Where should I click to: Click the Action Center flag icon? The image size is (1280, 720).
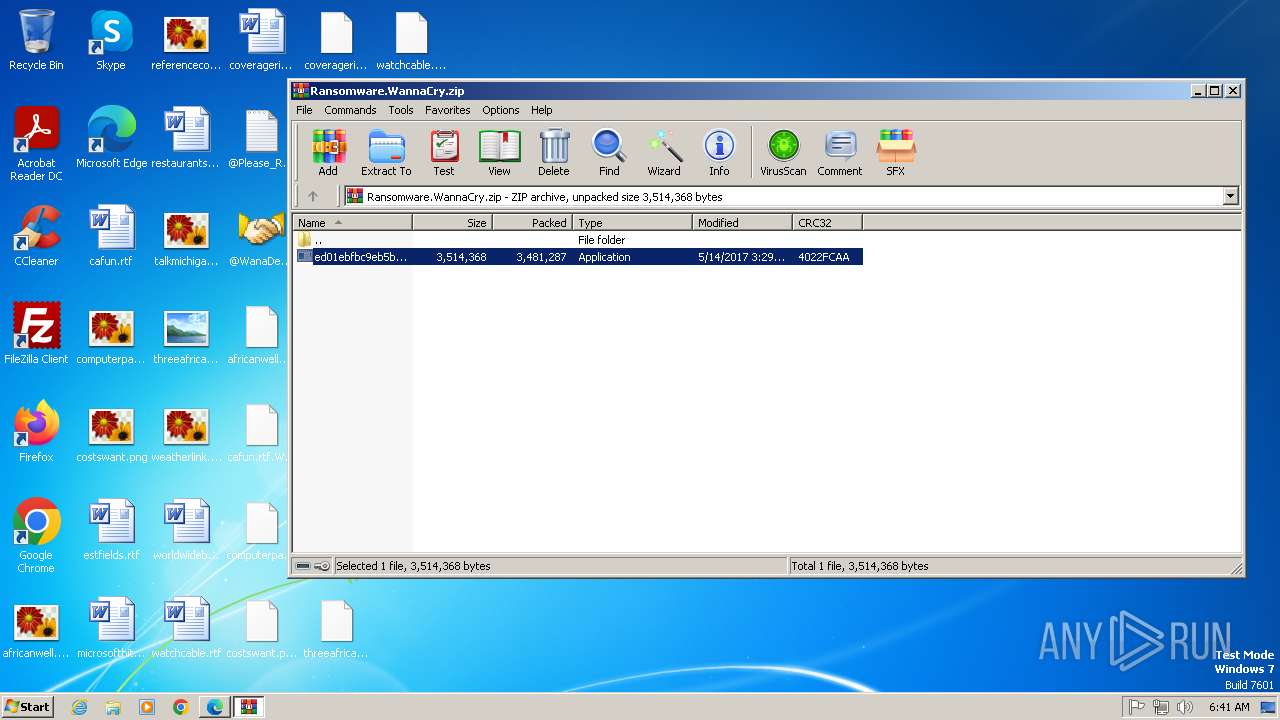[x=1136, y=707]
